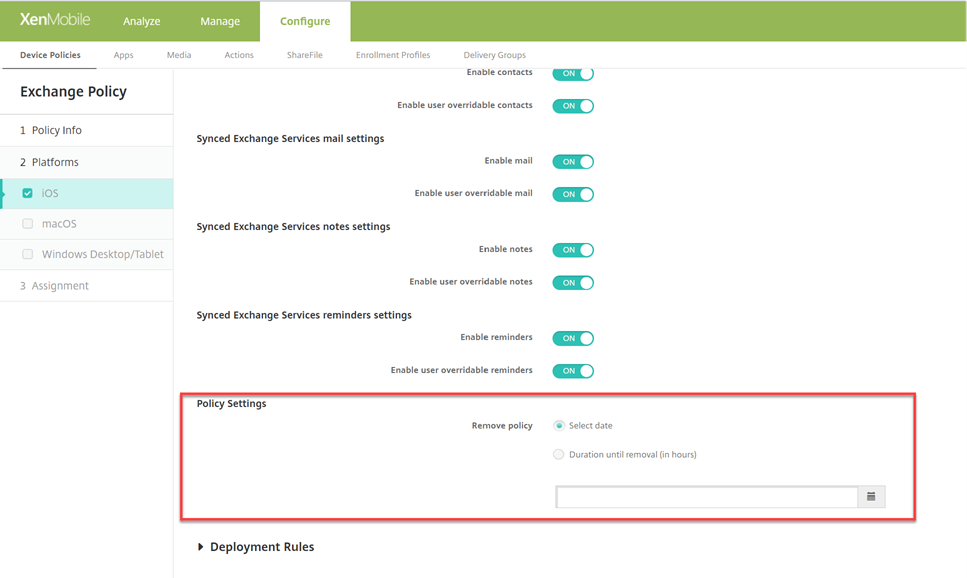This screenshot has height=578, width=967.
Task: Open the ShareFile subtab
Action: [x=305, y=55]
